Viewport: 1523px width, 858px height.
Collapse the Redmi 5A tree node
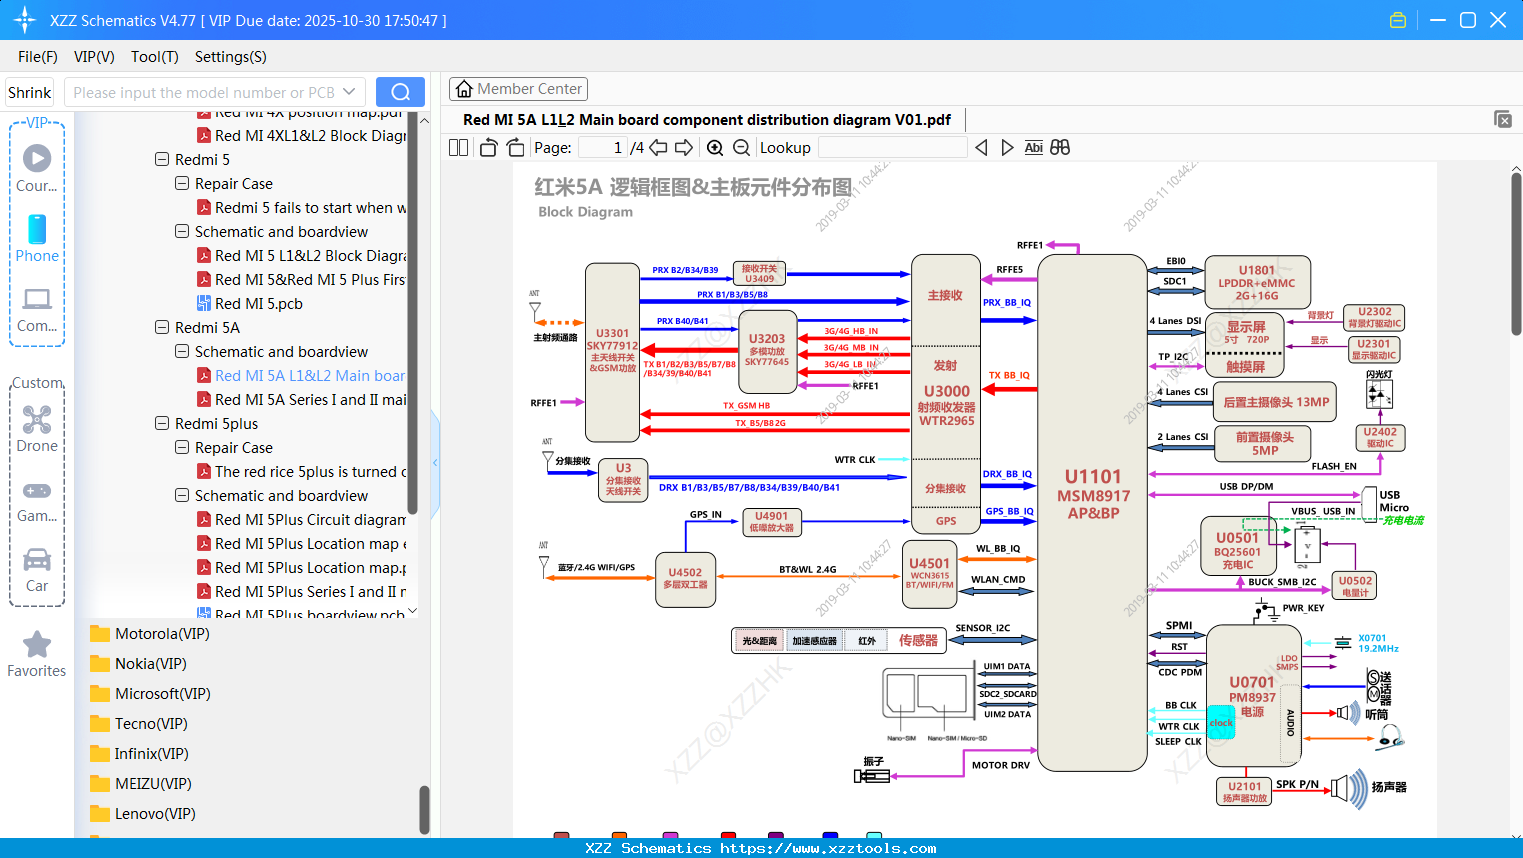(x=161, y=327)
